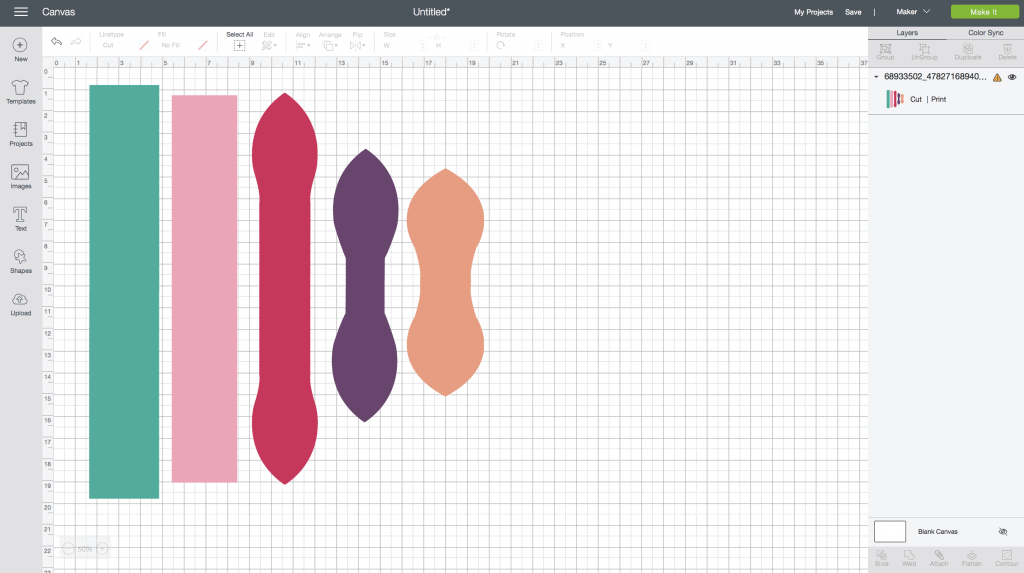Select the Layers tab
Screen dimensions: 1024x573
coord(907,33)
